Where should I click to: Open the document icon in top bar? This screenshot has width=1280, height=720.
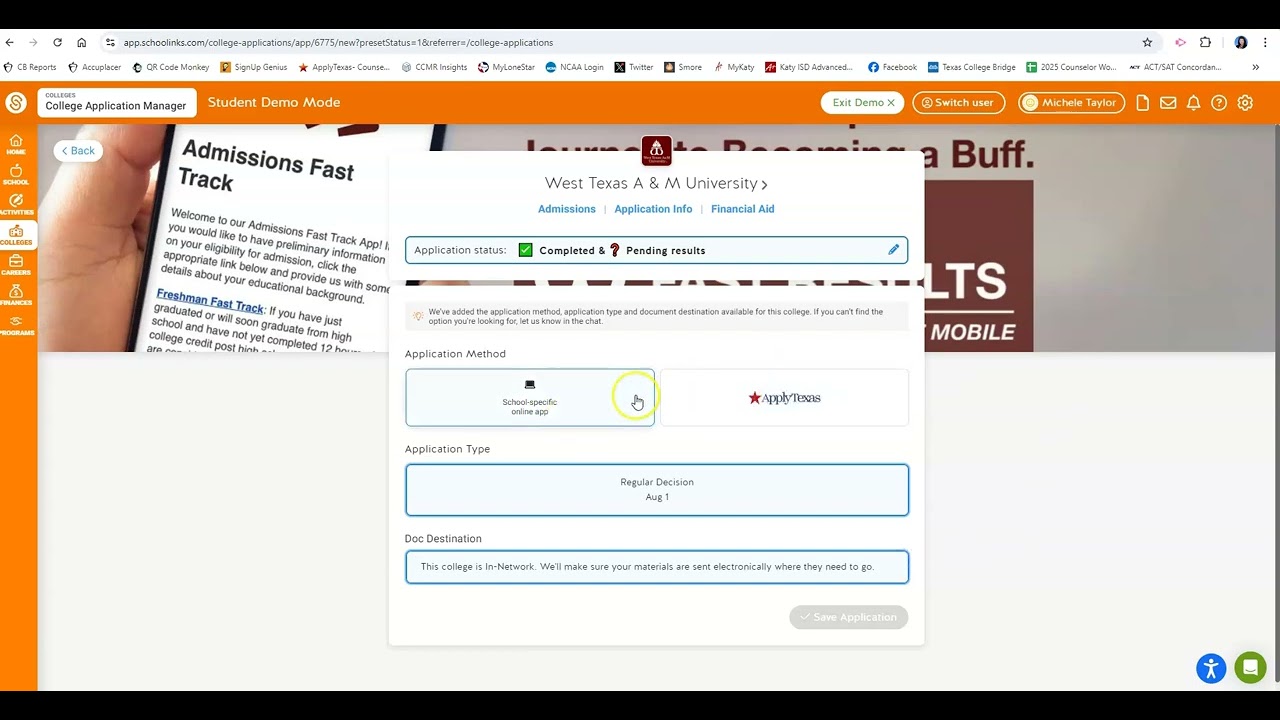[x=1143, y=103]
